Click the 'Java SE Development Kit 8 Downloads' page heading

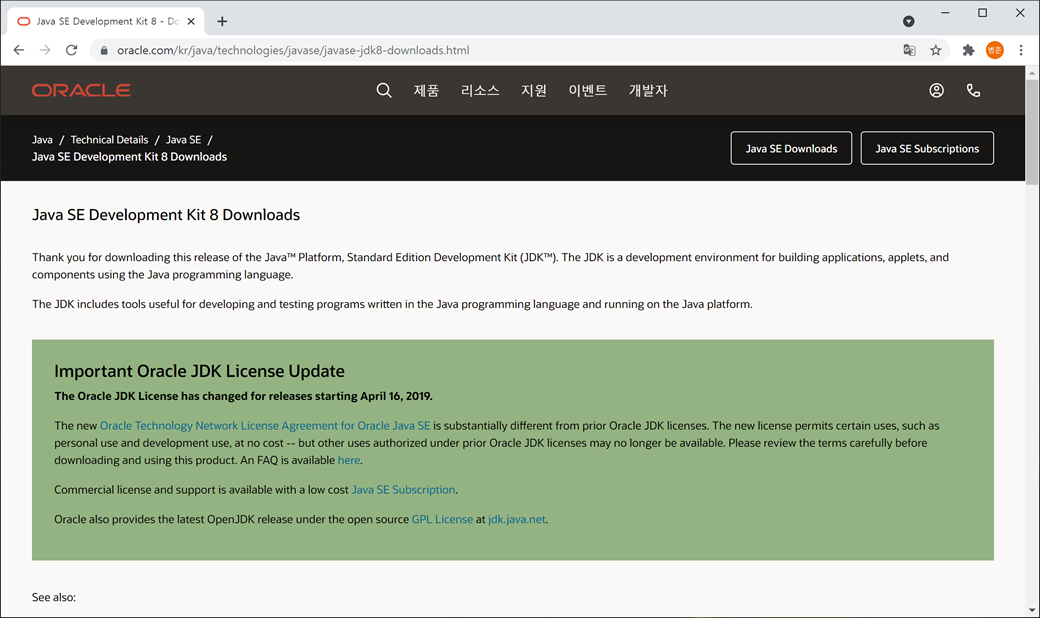(x=166, y=215)
